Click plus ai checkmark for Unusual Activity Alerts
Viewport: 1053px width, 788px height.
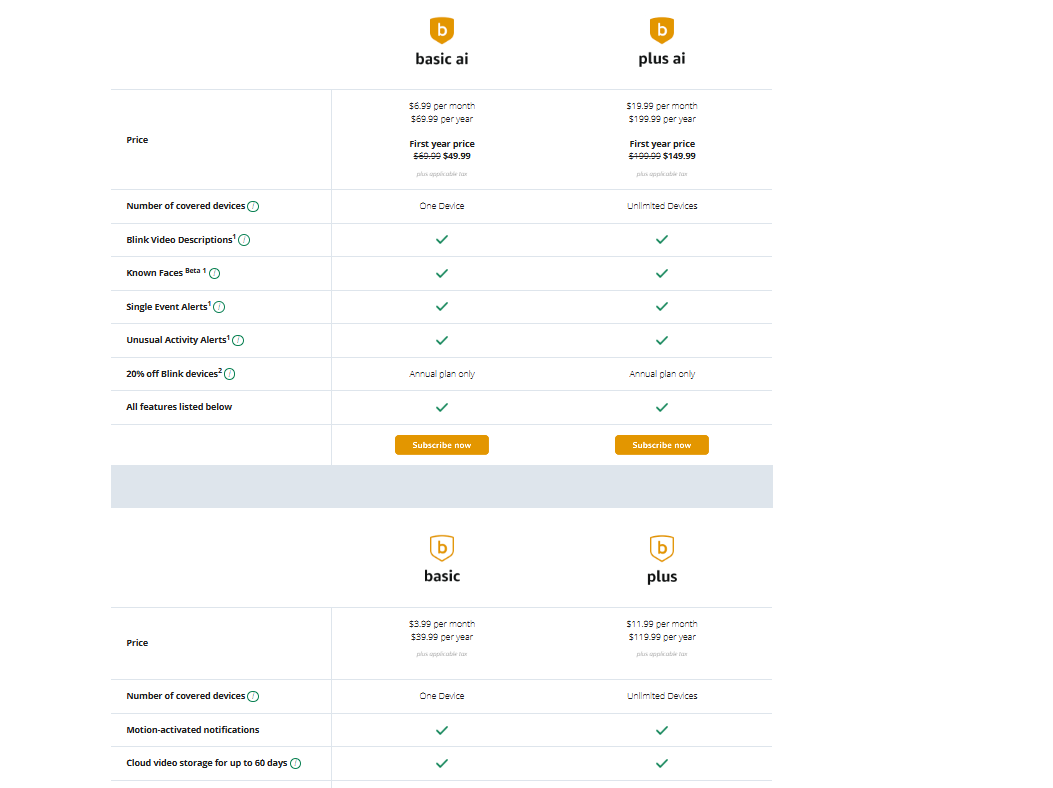coord(661,341)
